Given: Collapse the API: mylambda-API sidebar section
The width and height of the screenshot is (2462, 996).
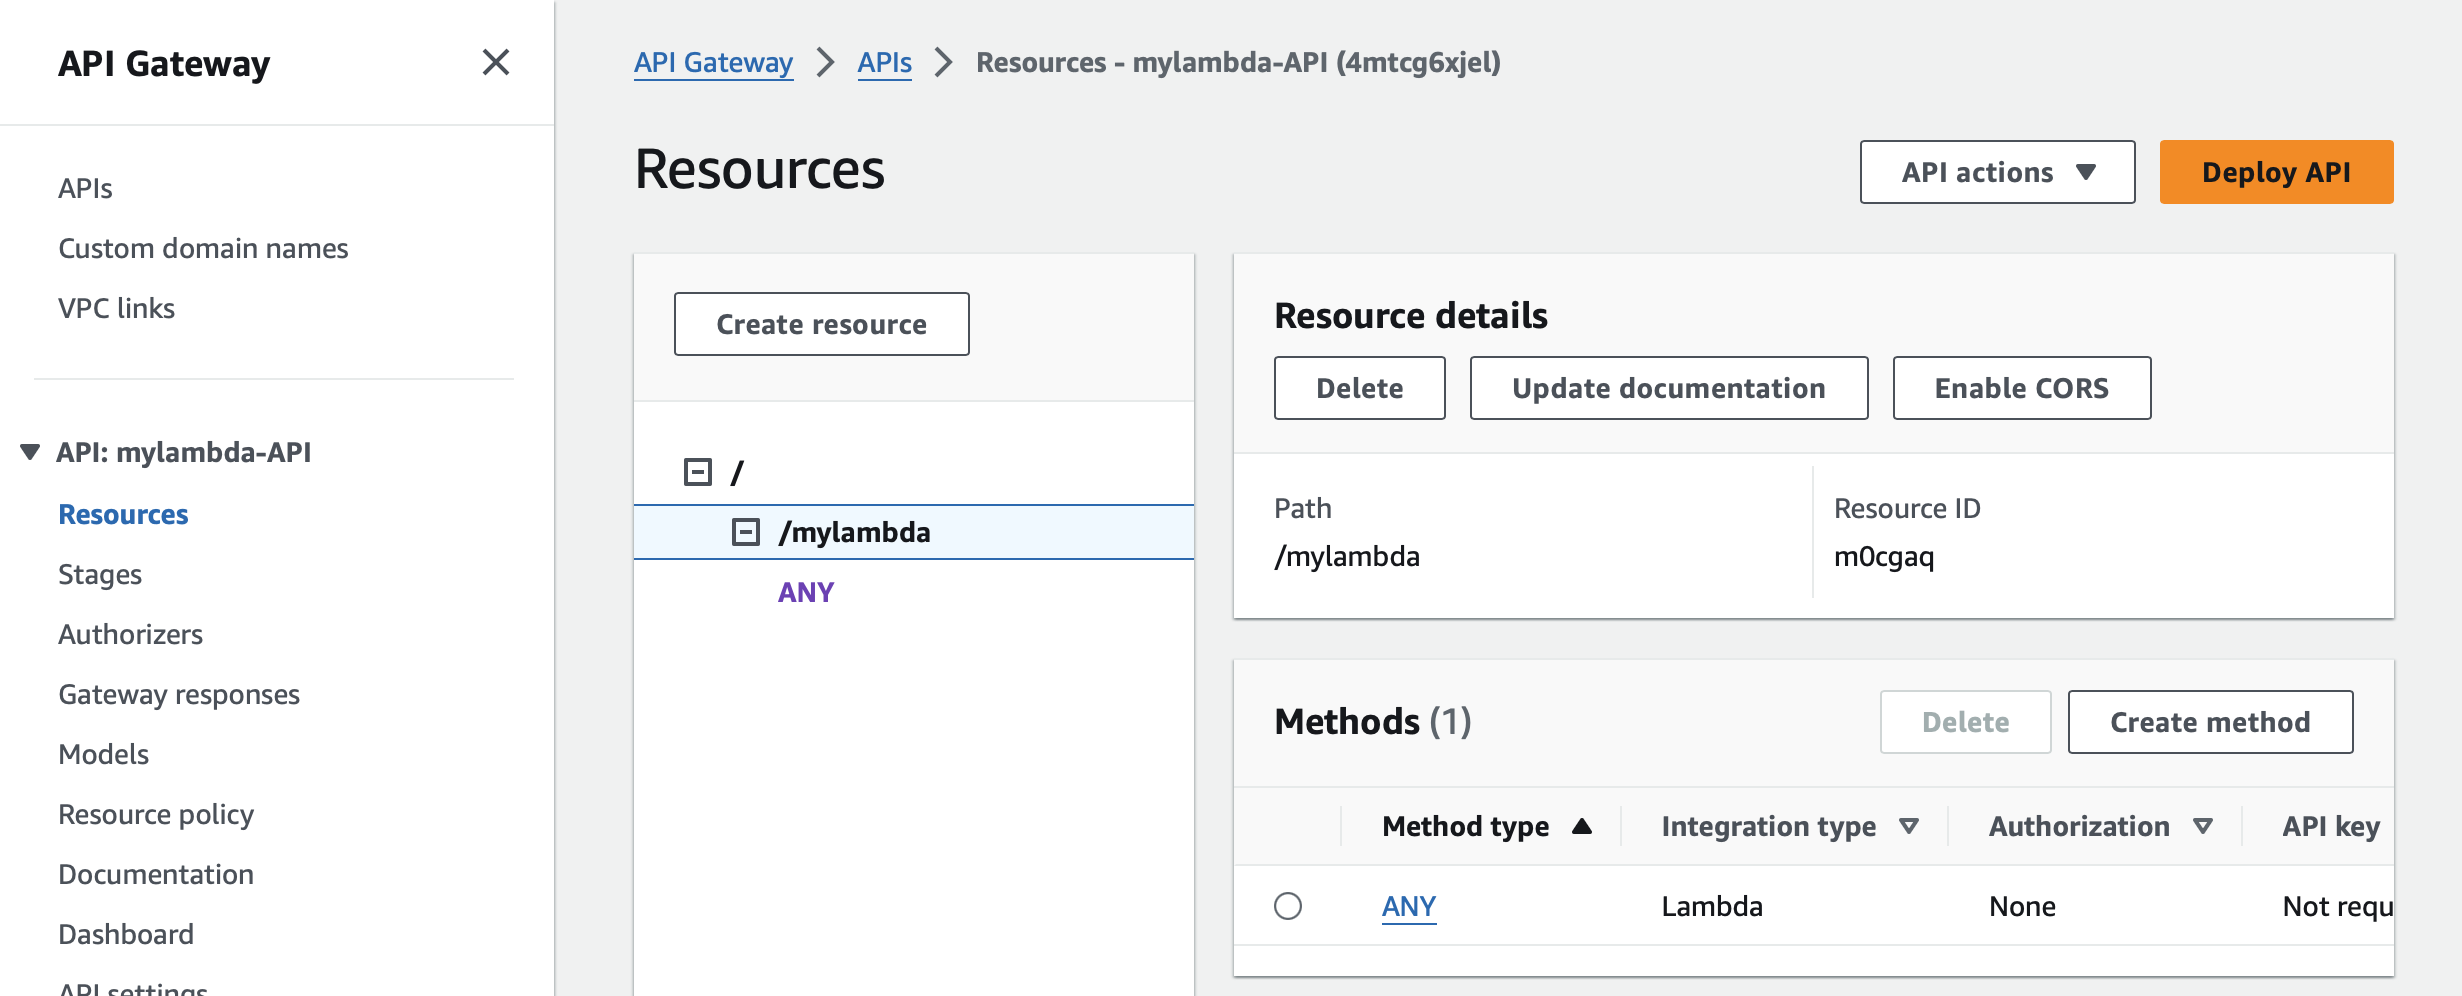Looking at the screenshot, I should tap(30, 452).
